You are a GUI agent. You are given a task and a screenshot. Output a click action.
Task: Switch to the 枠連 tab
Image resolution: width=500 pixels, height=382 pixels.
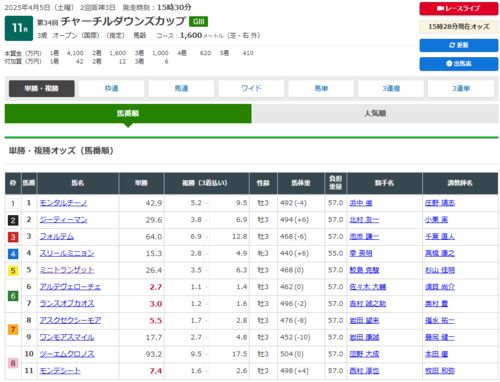coord(111,89)
